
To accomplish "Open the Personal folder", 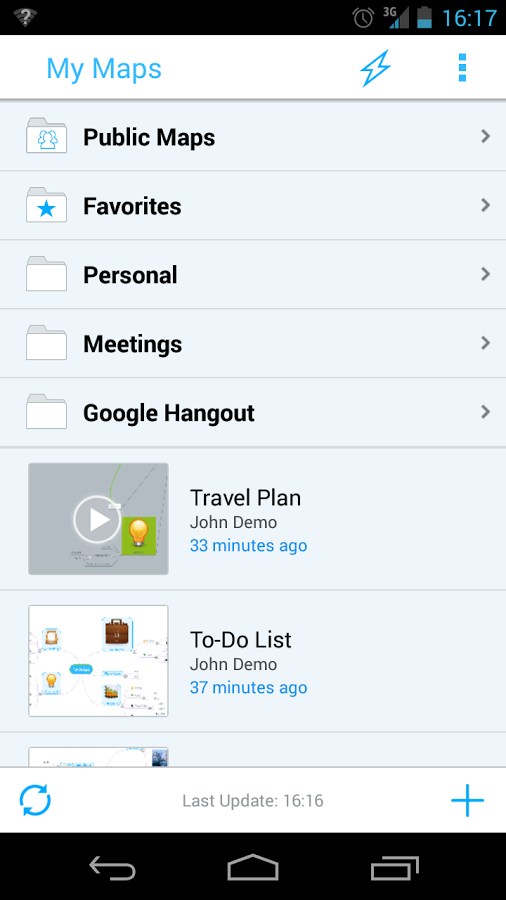I will point(253,274).
